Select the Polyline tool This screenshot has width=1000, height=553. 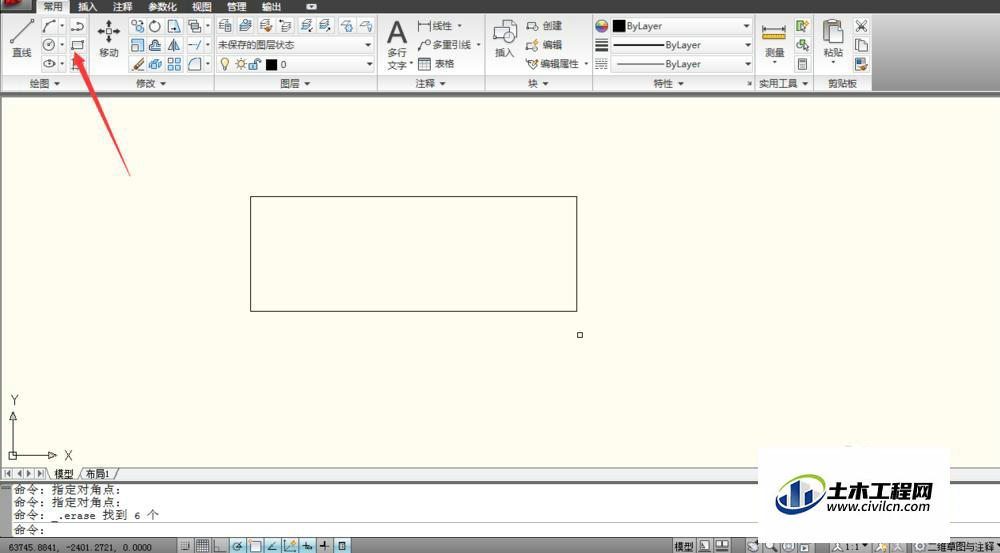point(78,26)
